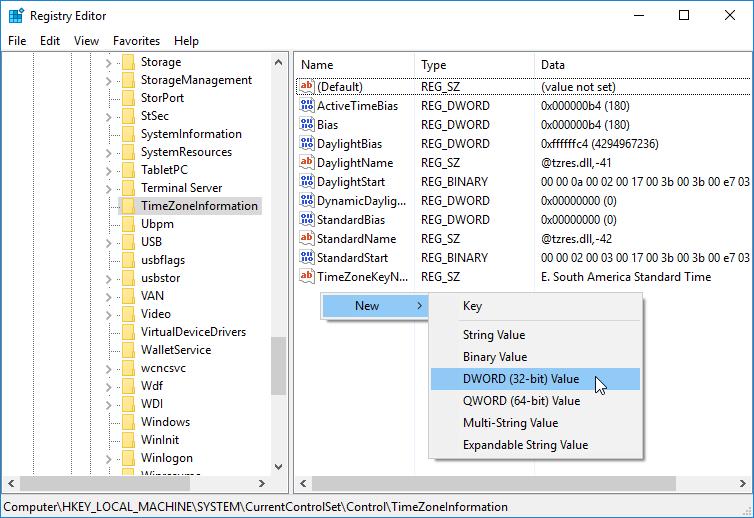Screen dimensions: 754x518
Task: Click the StandardStart binary icon
Action: click(x=306, y=257)
